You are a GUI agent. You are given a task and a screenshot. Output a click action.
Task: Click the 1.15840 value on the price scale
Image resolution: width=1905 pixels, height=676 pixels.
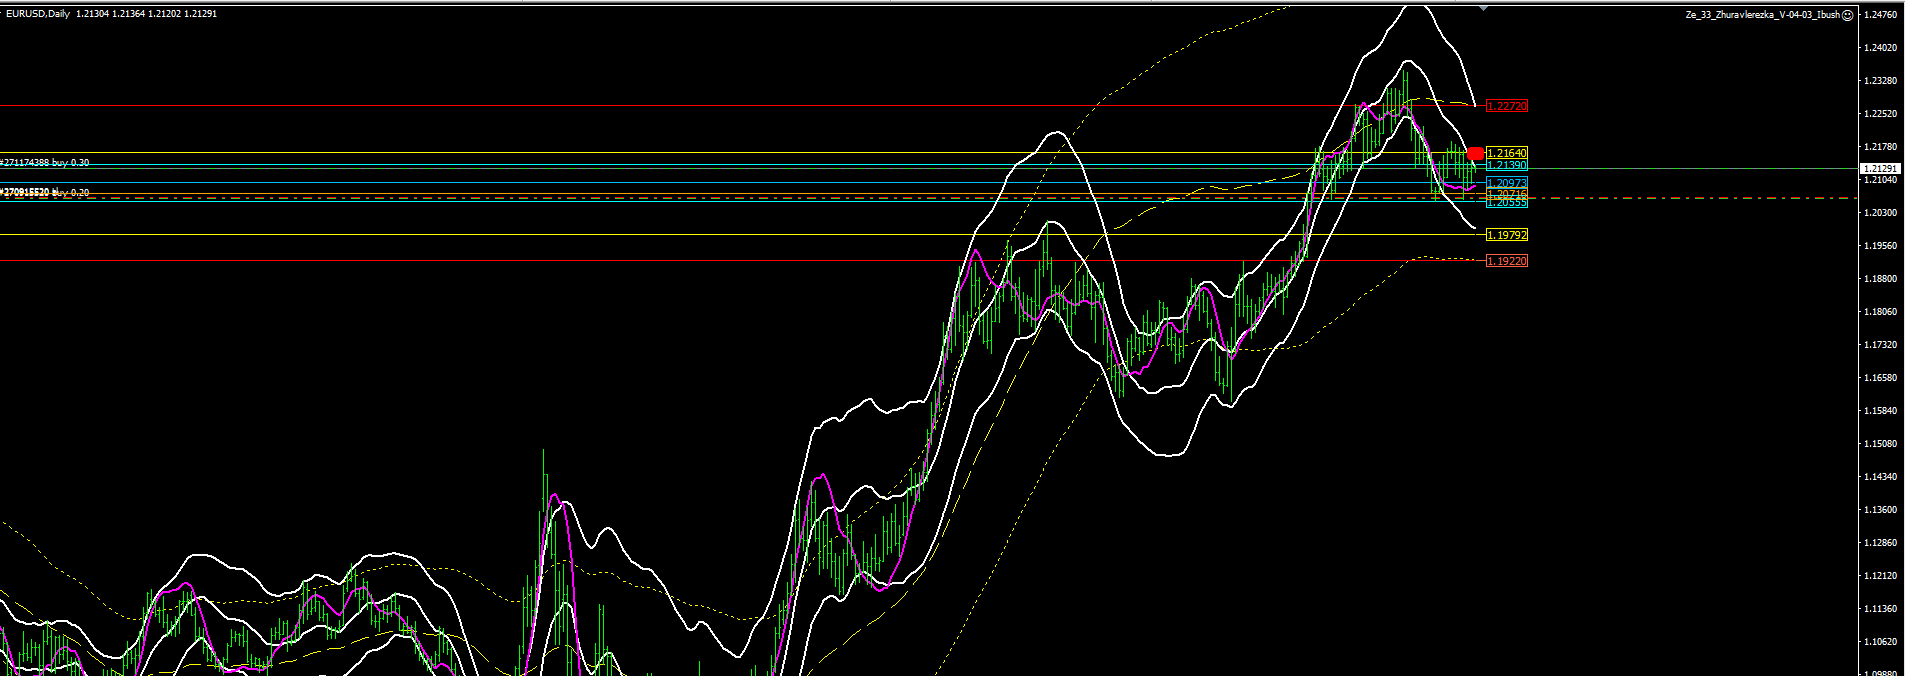(x=1882, y=411)
